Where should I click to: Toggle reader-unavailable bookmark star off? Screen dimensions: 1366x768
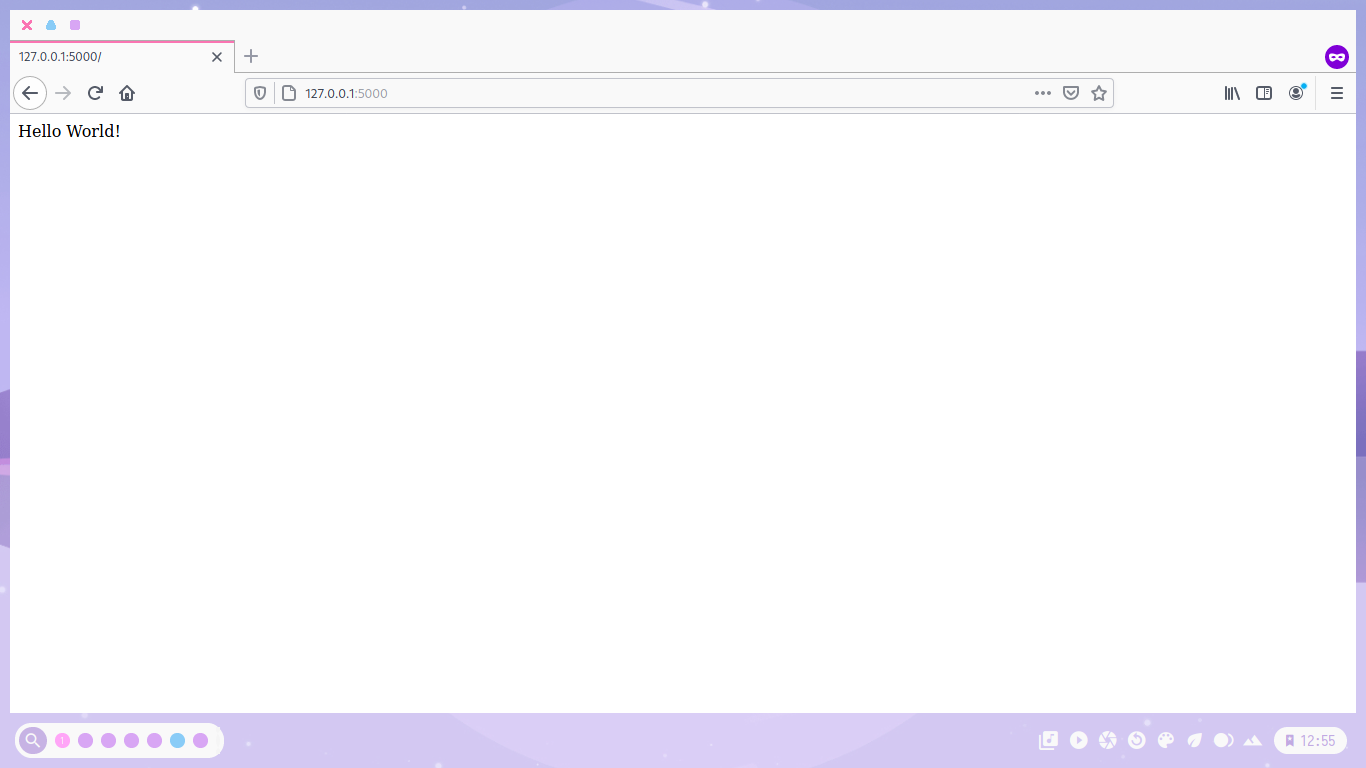pyautogui.click(x=1099, y=93)
